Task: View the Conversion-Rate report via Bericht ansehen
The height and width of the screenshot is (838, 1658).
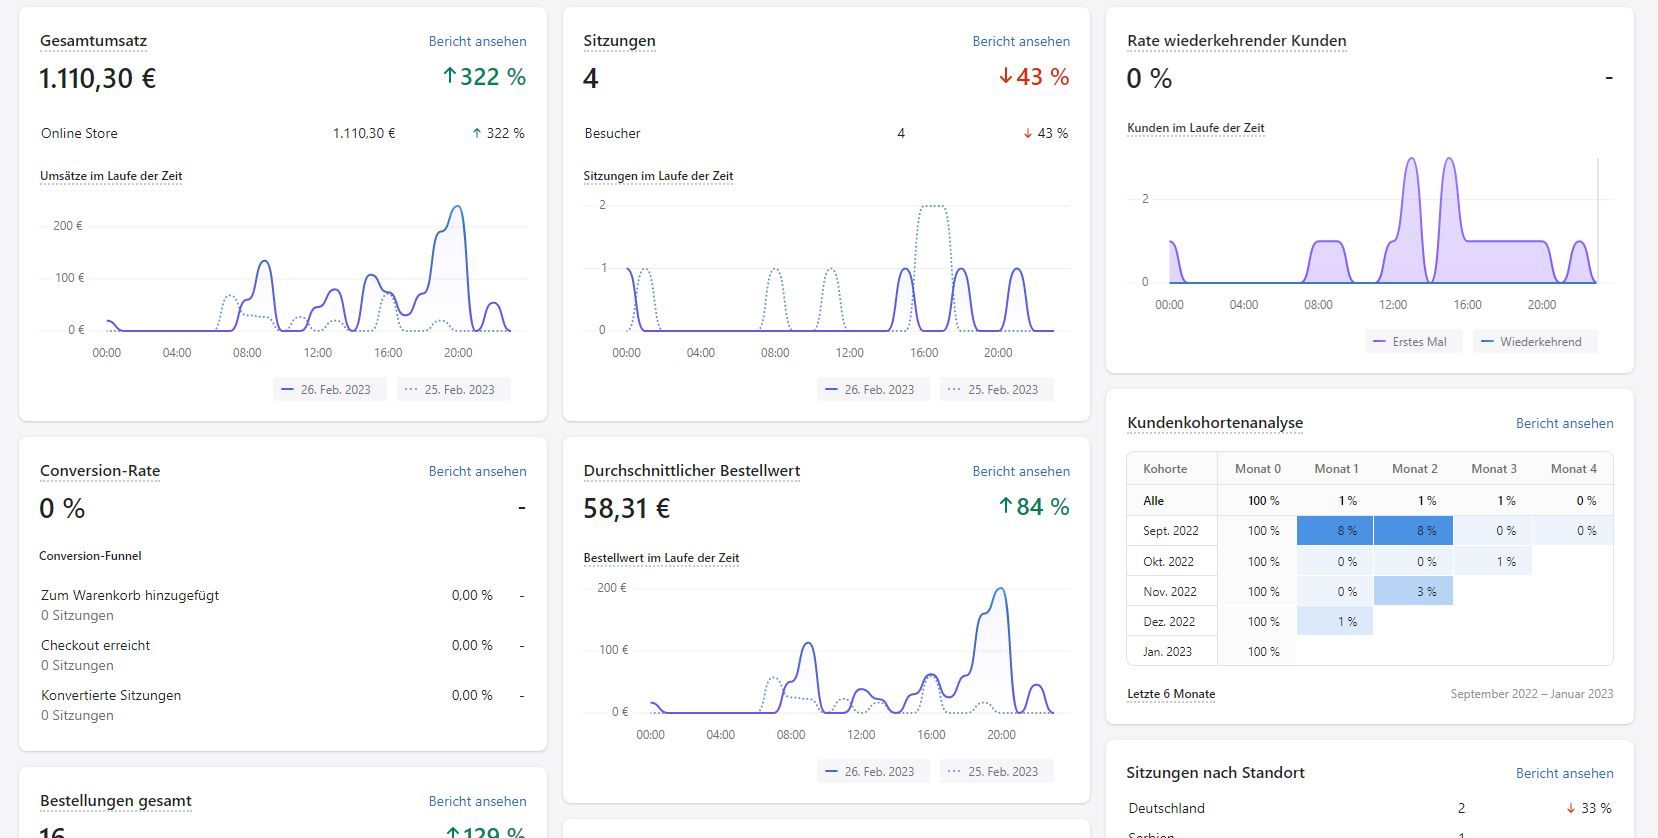Action: tap(477, 471)
